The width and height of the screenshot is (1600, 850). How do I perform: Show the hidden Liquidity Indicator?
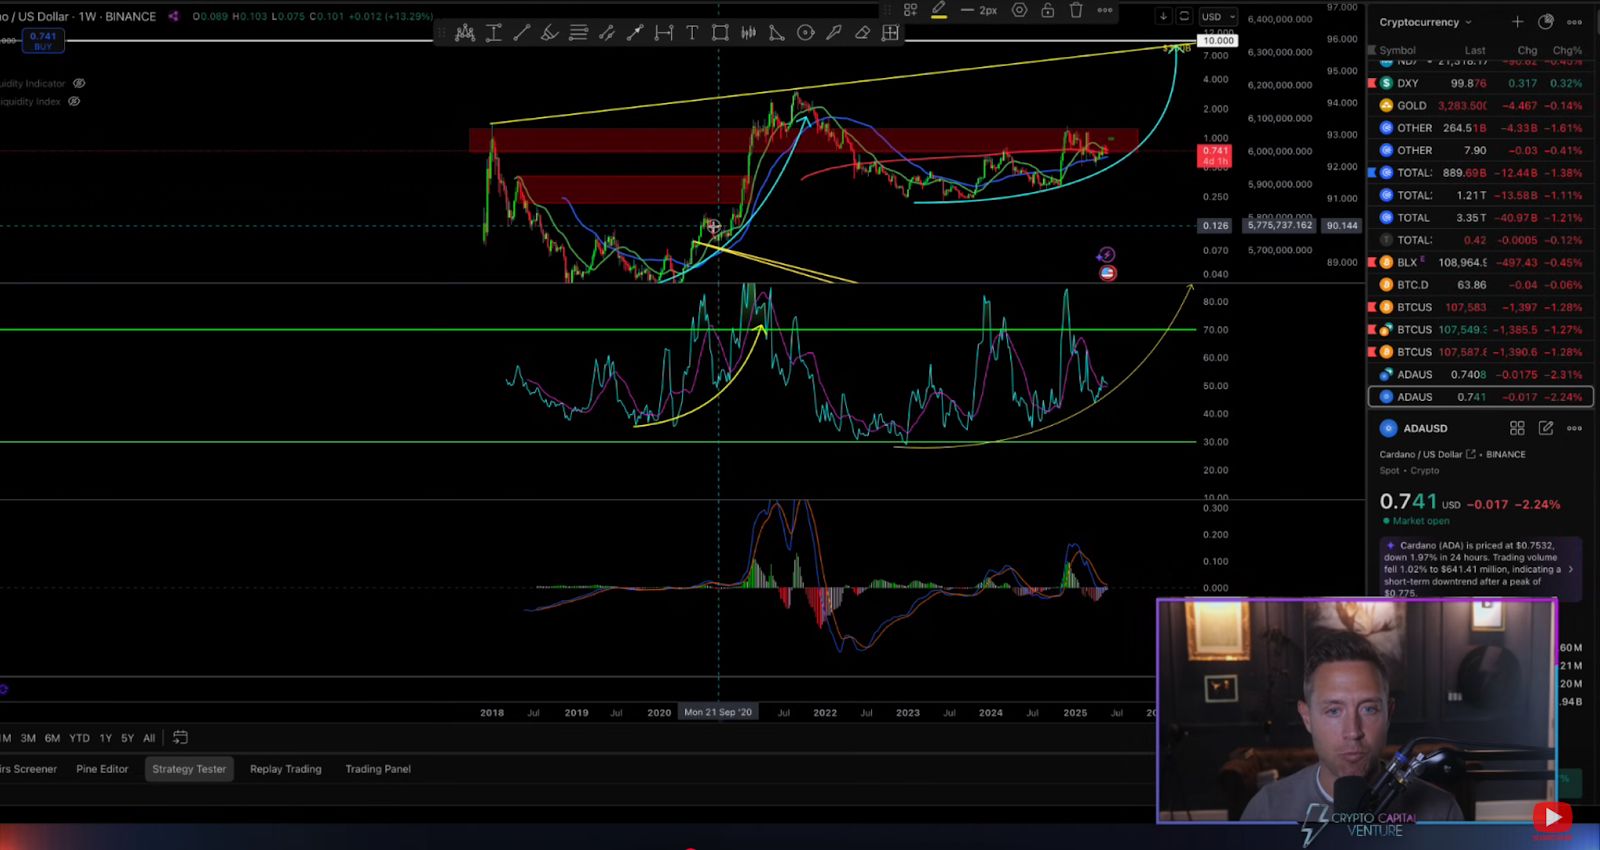[79, 84]
